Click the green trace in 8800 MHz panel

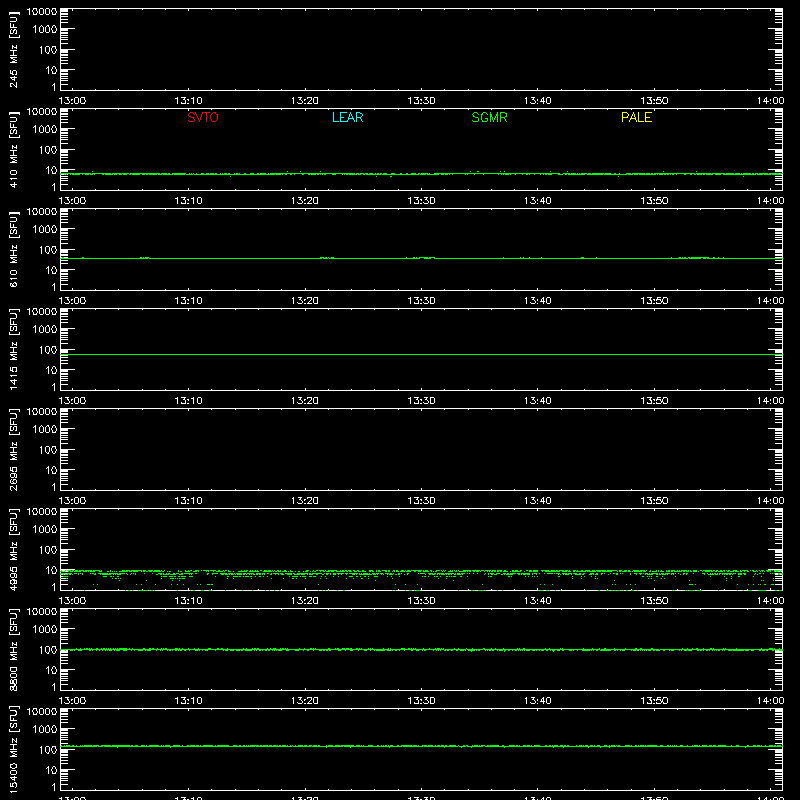pyautogui.click(x=421, y=649)
